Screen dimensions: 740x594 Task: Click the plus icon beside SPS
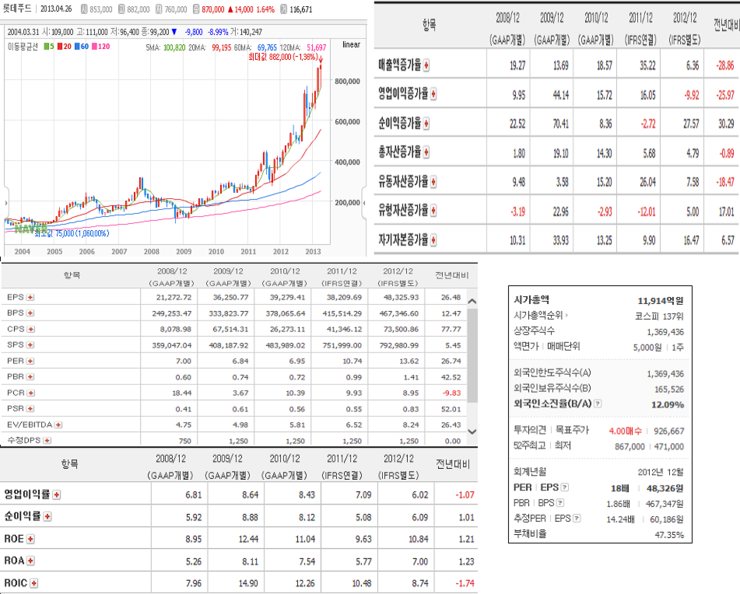(x=30, y=345)
